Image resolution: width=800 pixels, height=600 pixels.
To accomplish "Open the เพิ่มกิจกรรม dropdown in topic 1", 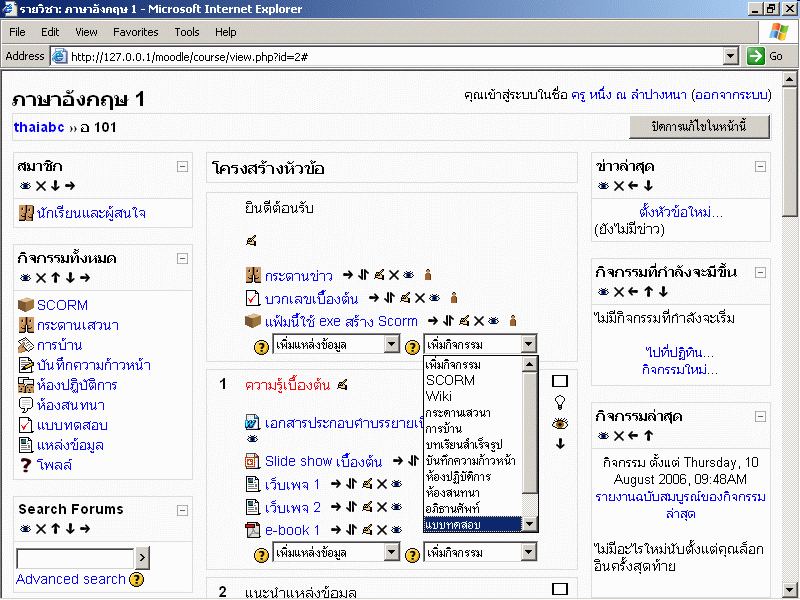I will click(x=481, y=552).
